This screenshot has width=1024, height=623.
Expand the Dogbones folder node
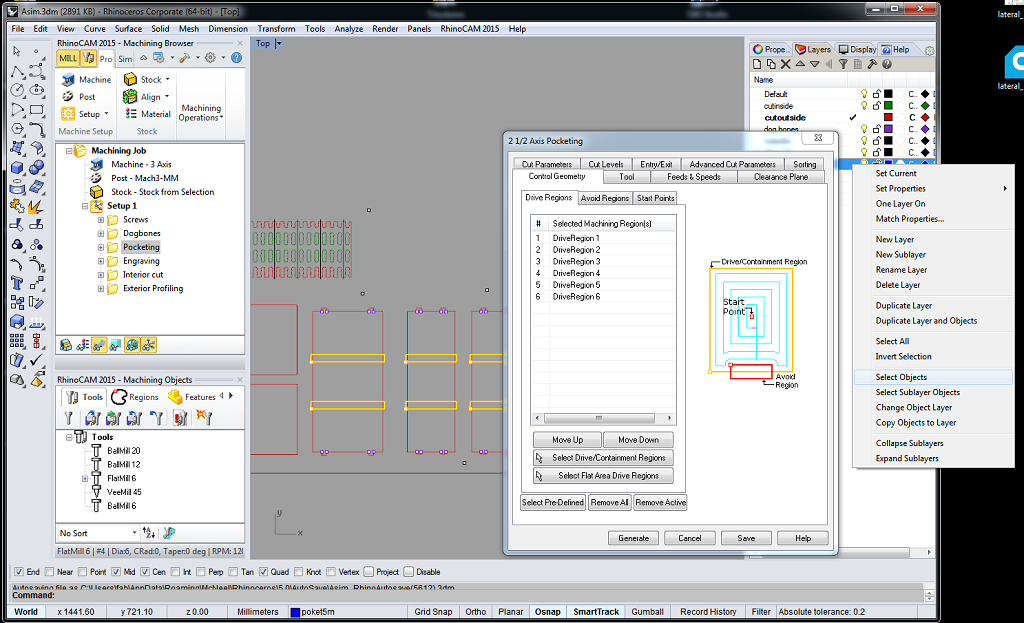tap(101, 234)
